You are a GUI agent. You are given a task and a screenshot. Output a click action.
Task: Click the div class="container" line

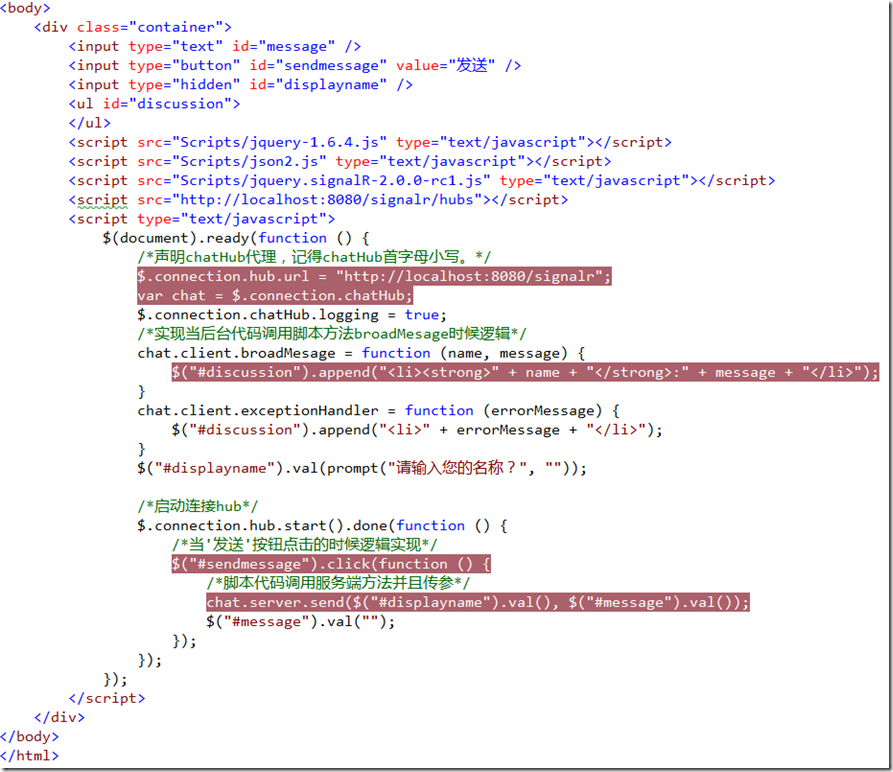[x=133, y=27]
